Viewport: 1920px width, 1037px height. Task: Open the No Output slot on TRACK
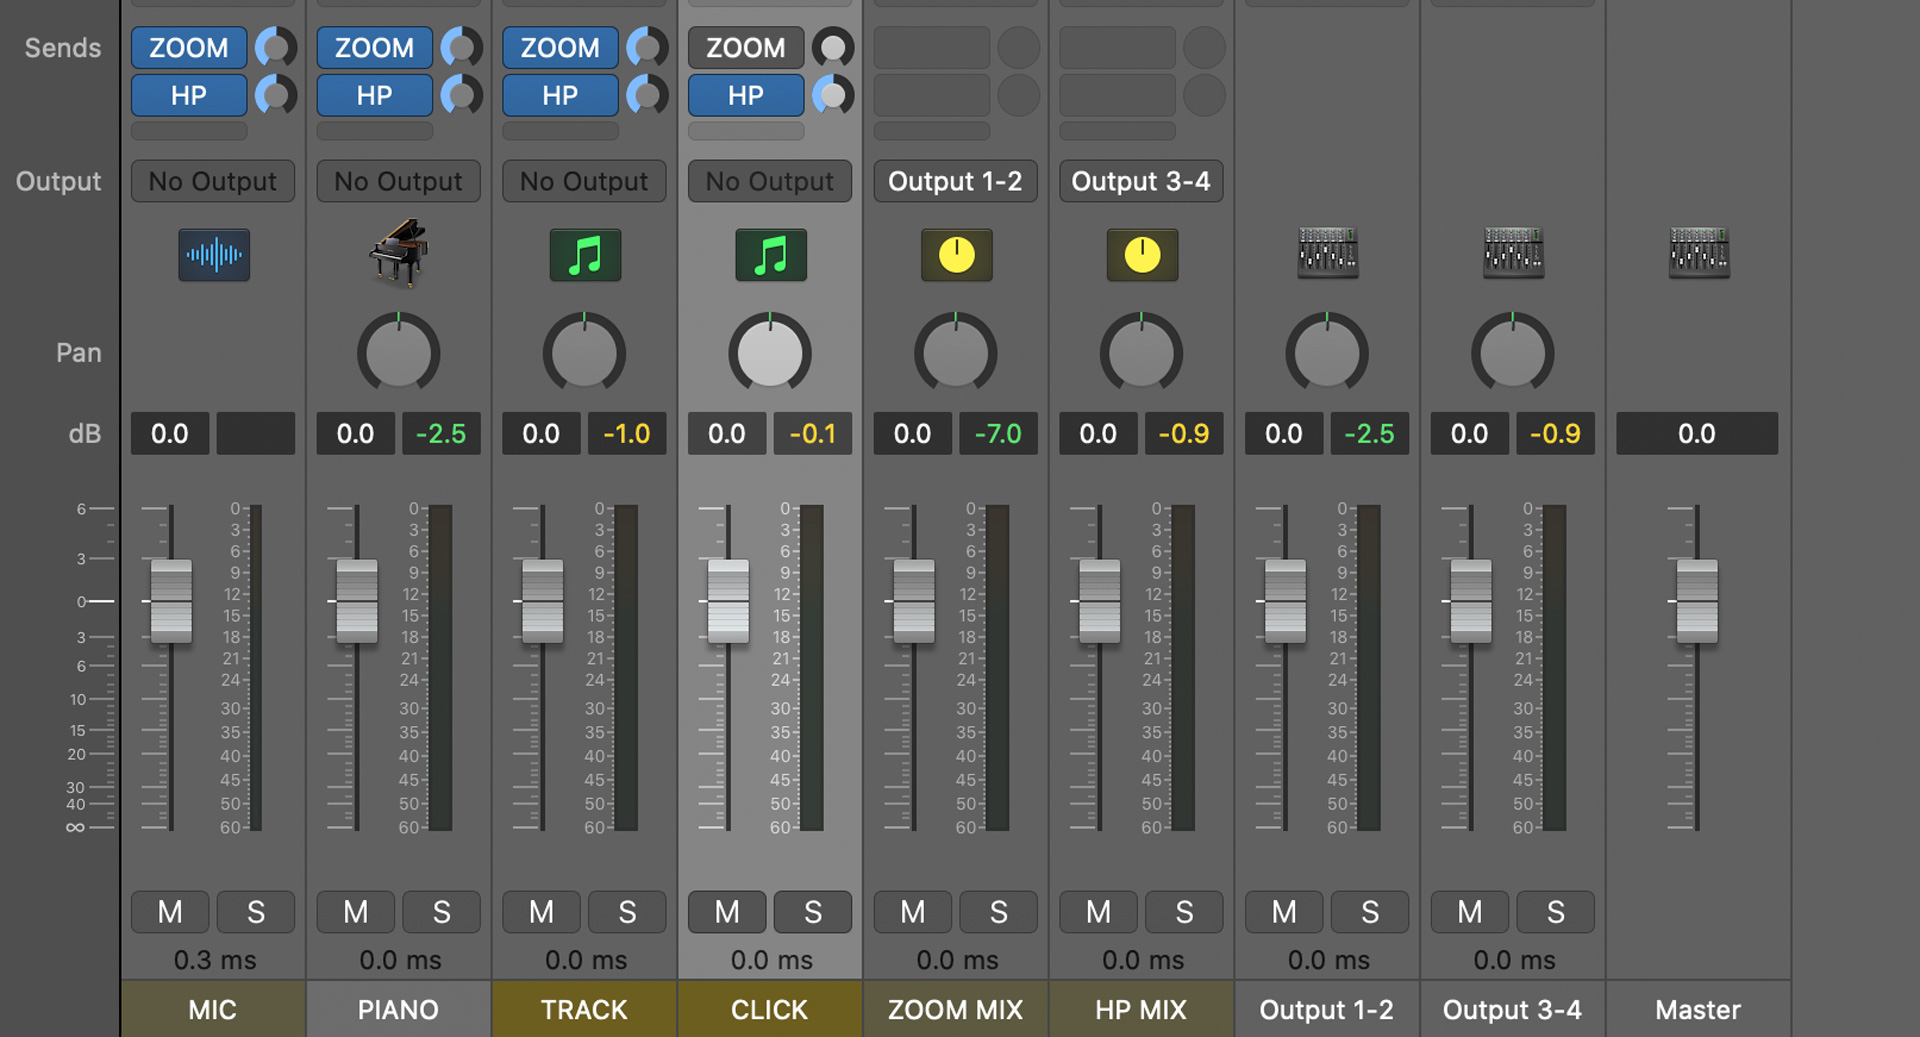tap(585, 181)
